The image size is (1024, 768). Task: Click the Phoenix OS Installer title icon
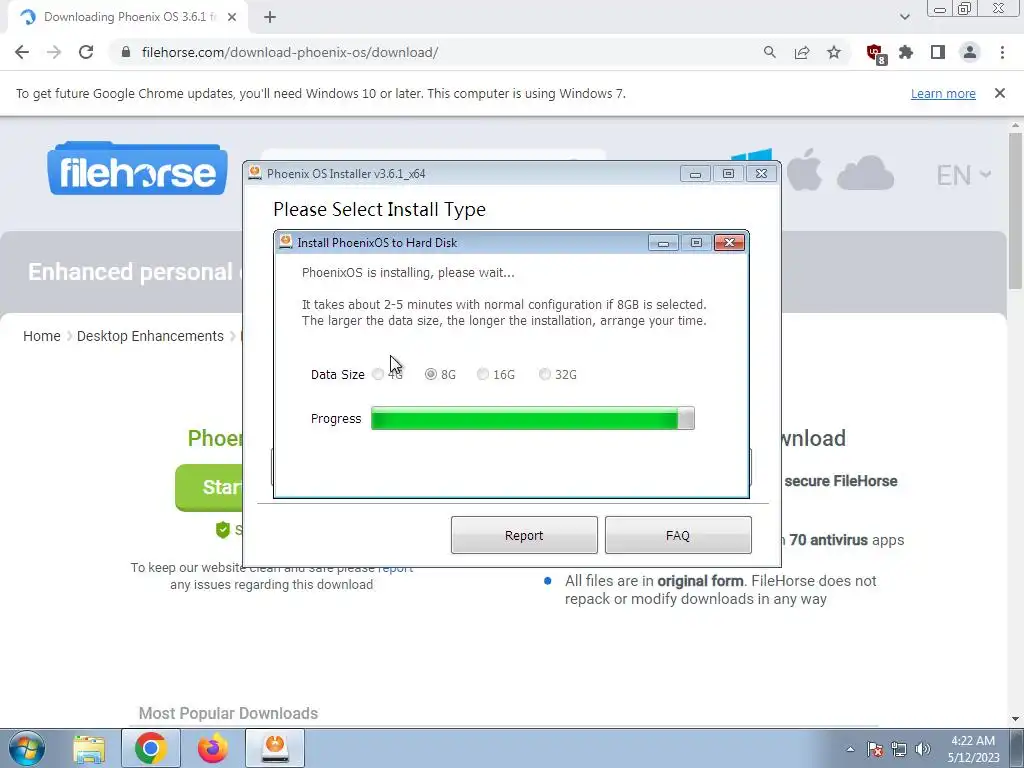(x=255, y=173)
